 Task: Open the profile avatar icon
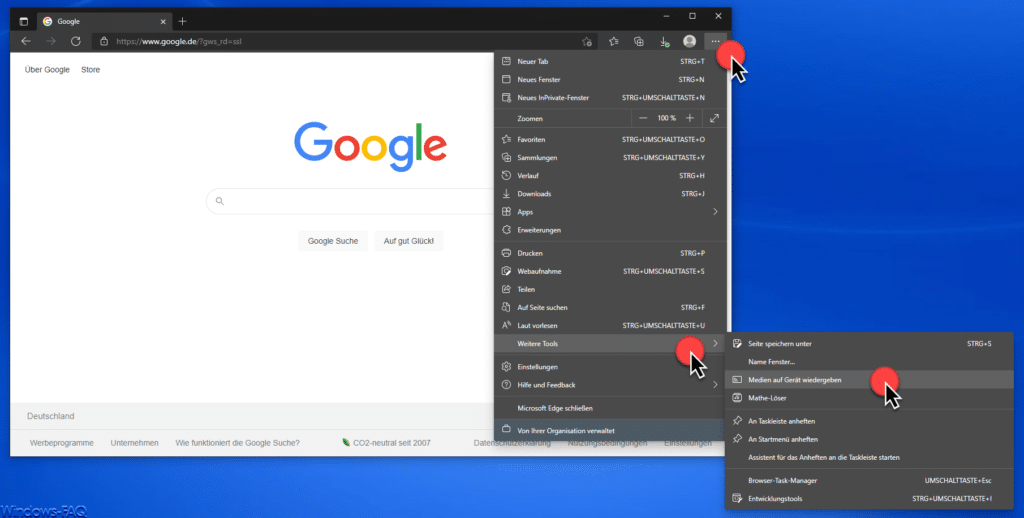click(x=690, y=41)
